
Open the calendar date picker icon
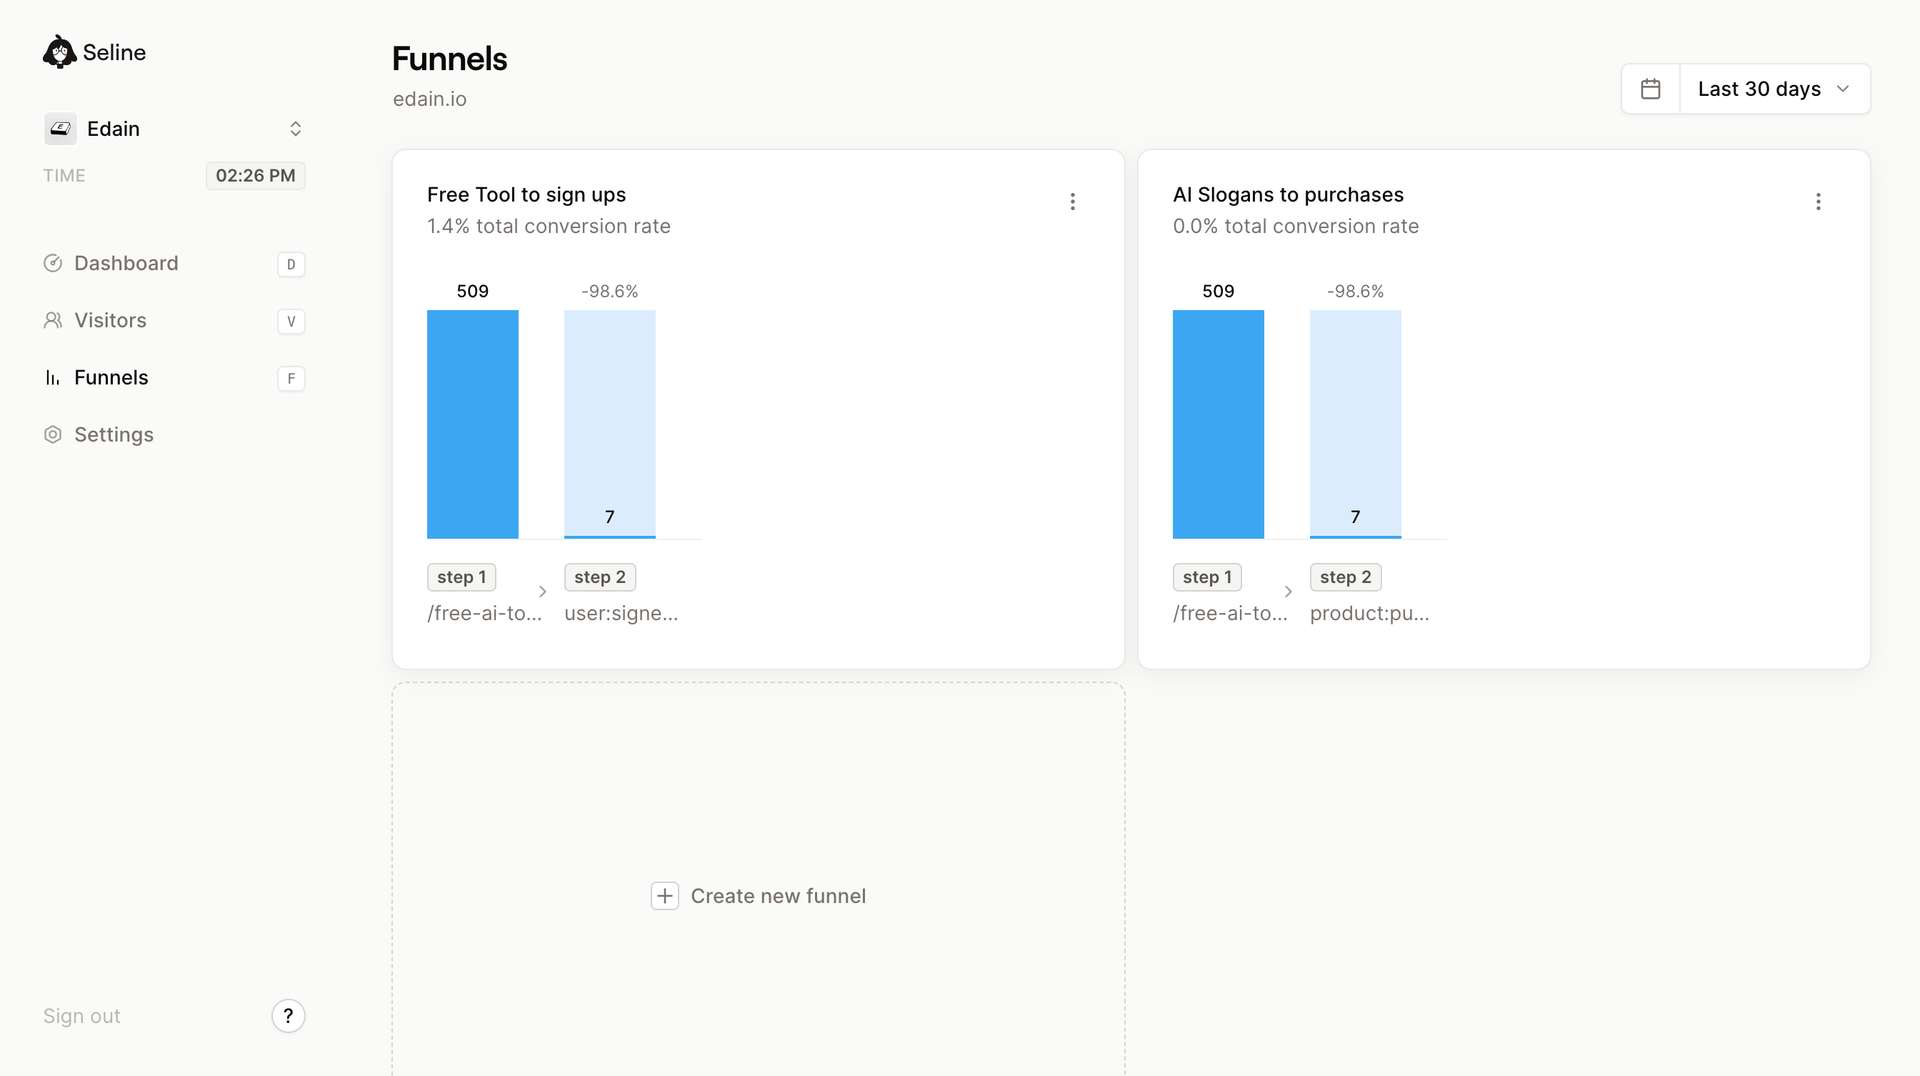pyautogui.click(x=1650, y=89)
